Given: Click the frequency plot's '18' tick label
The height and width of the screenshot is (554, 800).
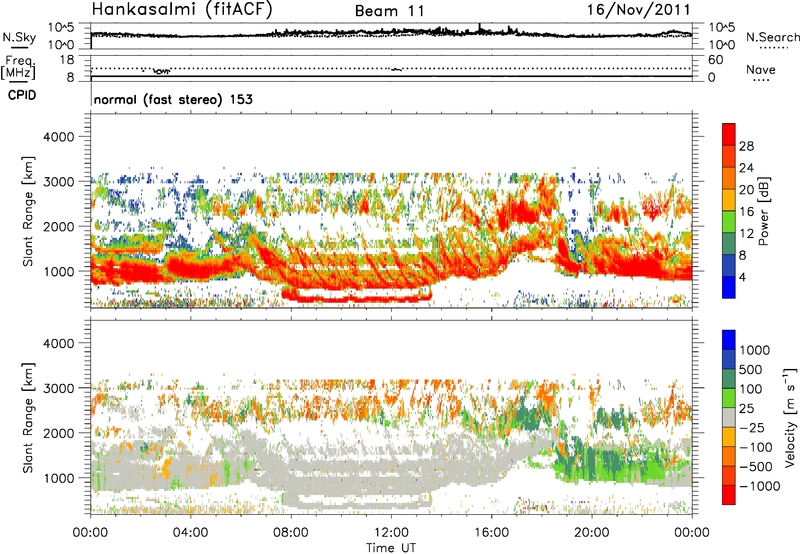Looking at the screenshot, I should [66, 59].
